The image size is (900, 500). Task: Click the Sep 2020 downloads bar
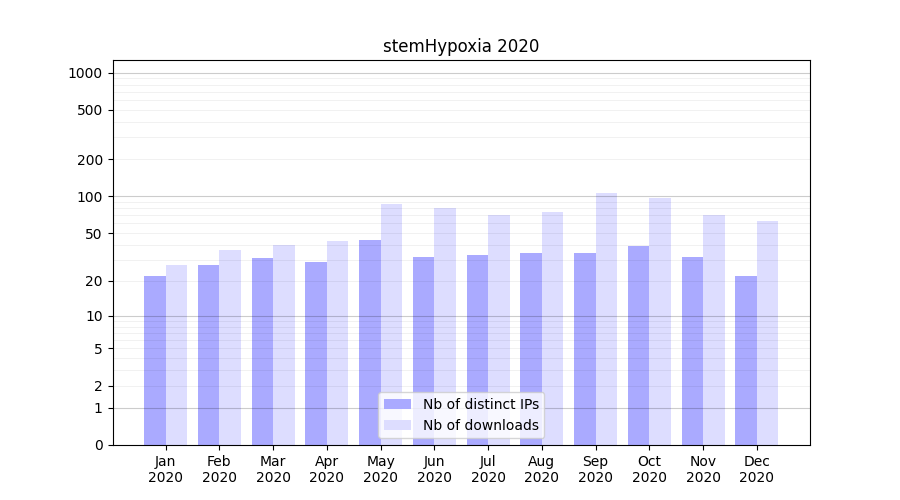(x=606, y=318)
